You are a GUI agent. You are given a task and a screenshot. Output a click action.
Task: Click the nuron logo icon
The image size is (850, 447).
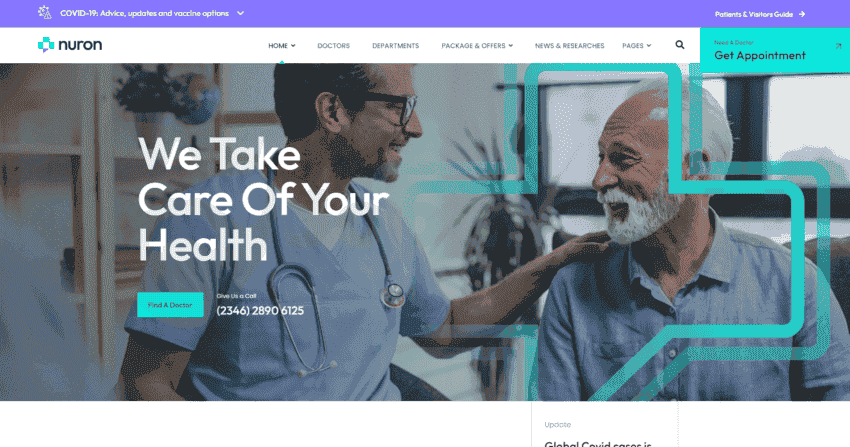coord(46,45)
